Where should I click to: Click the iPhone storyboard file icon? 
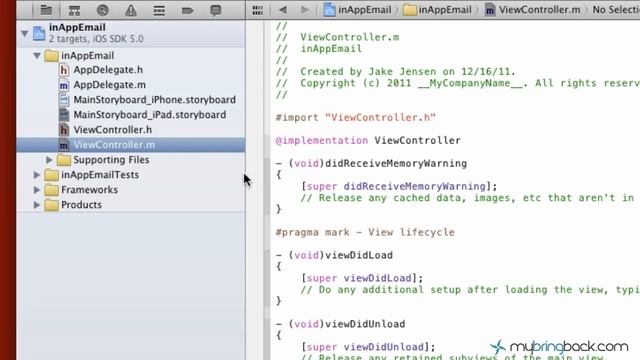[64, 100]
